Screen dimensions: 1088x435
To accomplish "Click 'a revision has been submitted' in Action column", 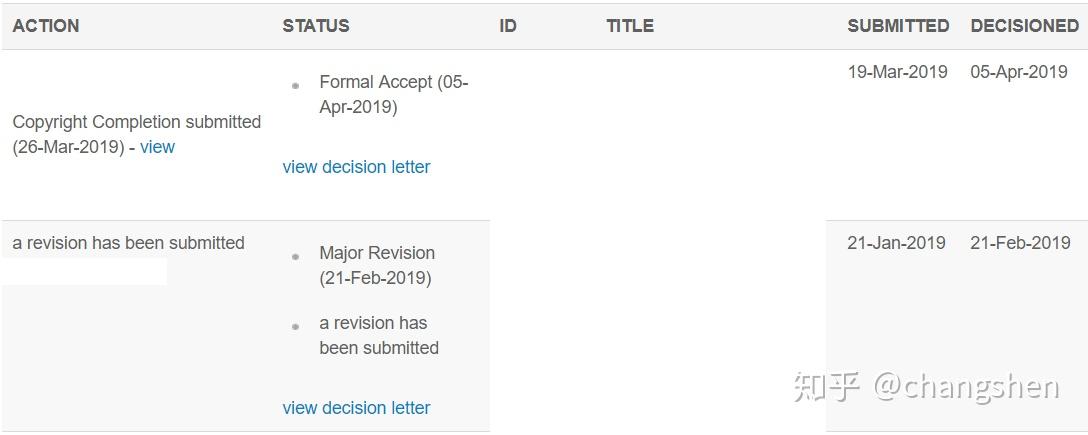I will (128, 243).
